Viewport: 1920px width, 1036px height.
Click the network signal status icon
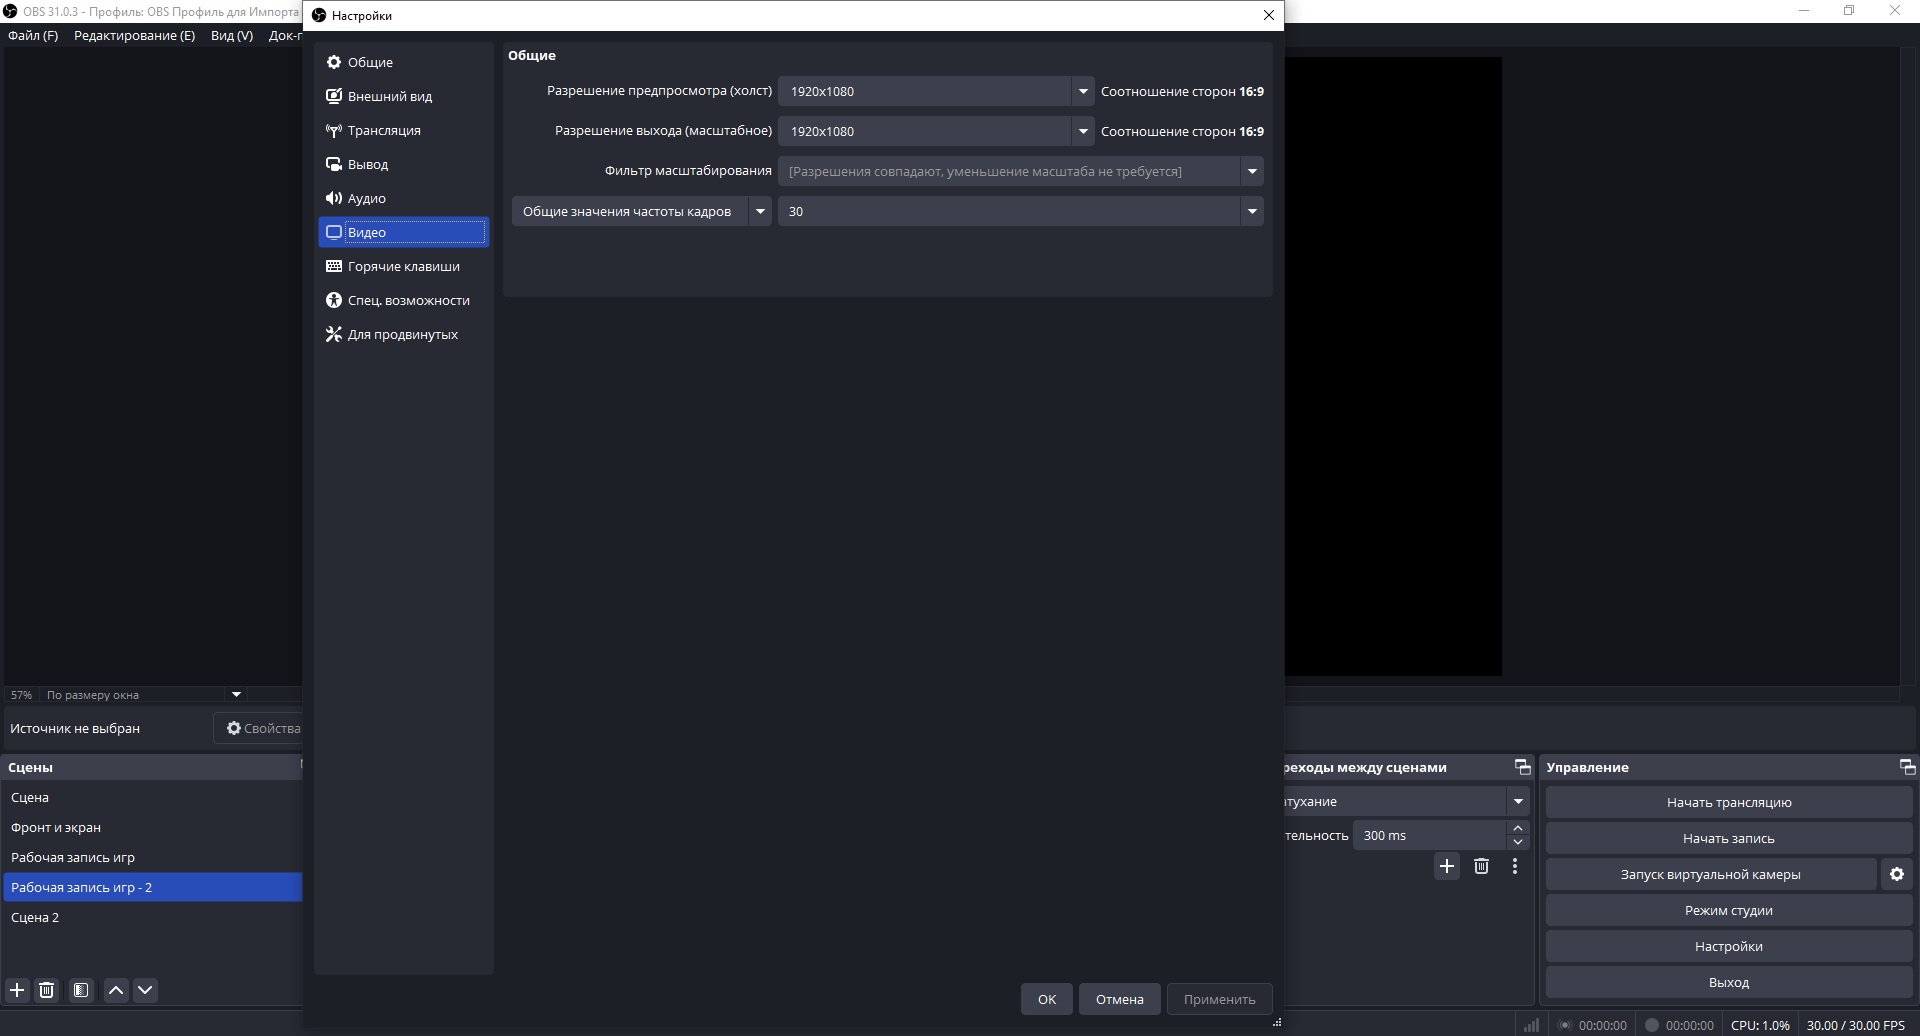tap(1531, 1025)
